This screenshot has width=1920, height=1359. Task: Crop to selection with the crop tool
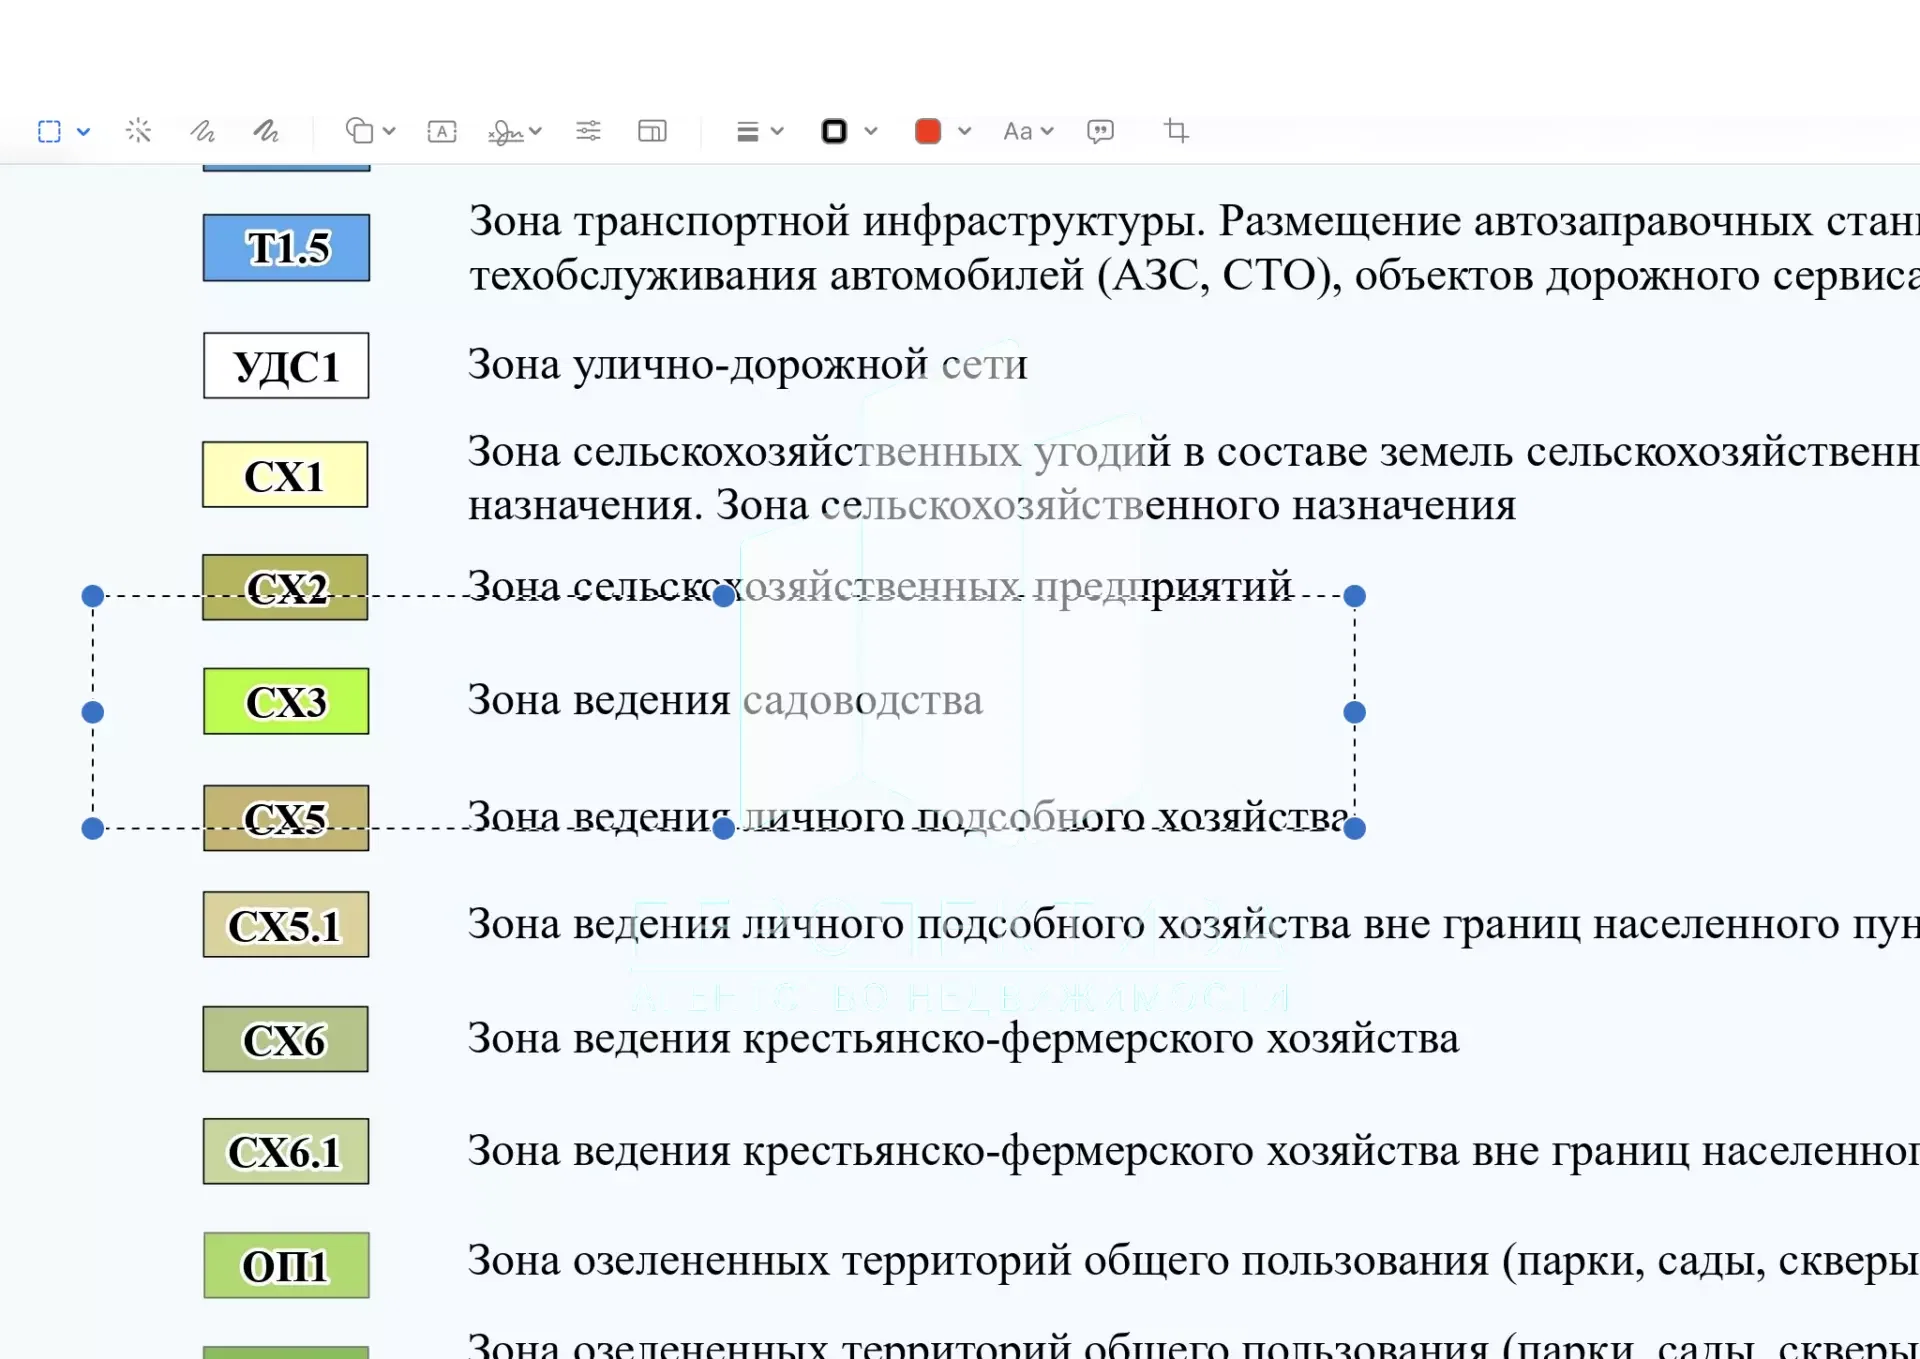(x=1176, y=131)
